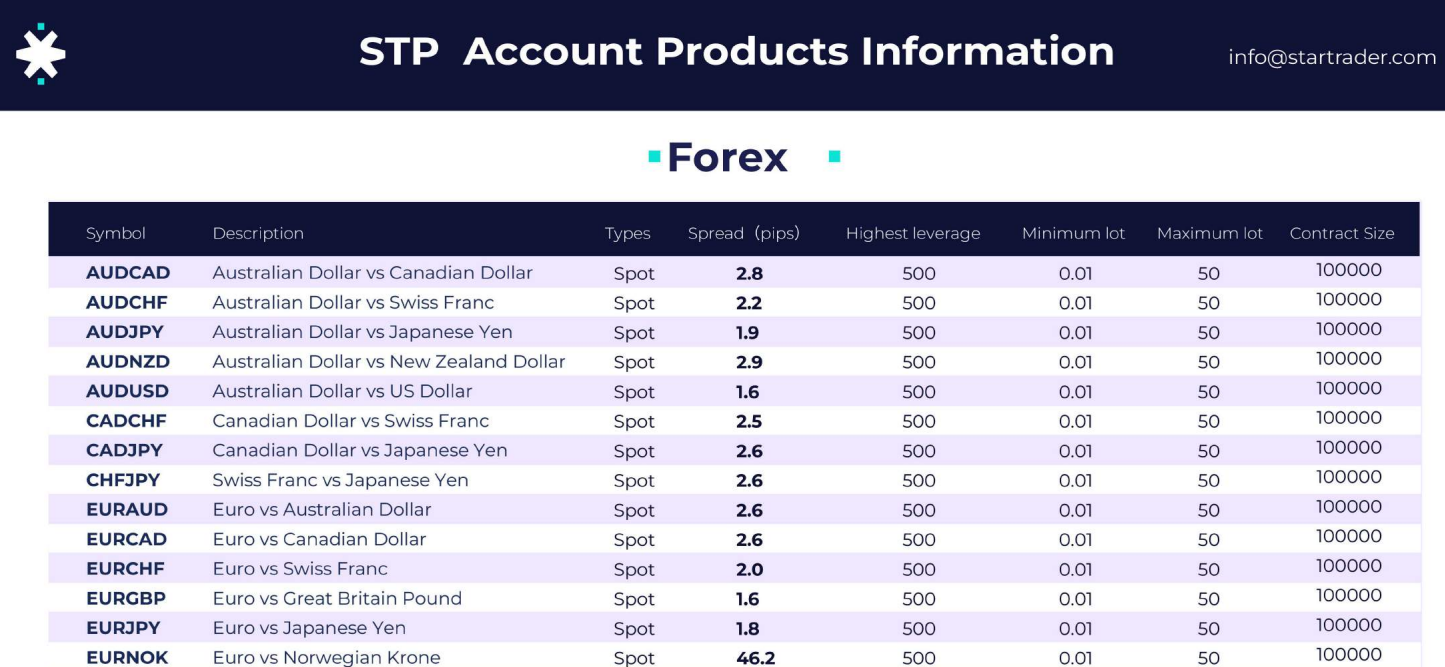Click the teal square right of Forex
This screenshot has width=1445, height=667.
834,157
